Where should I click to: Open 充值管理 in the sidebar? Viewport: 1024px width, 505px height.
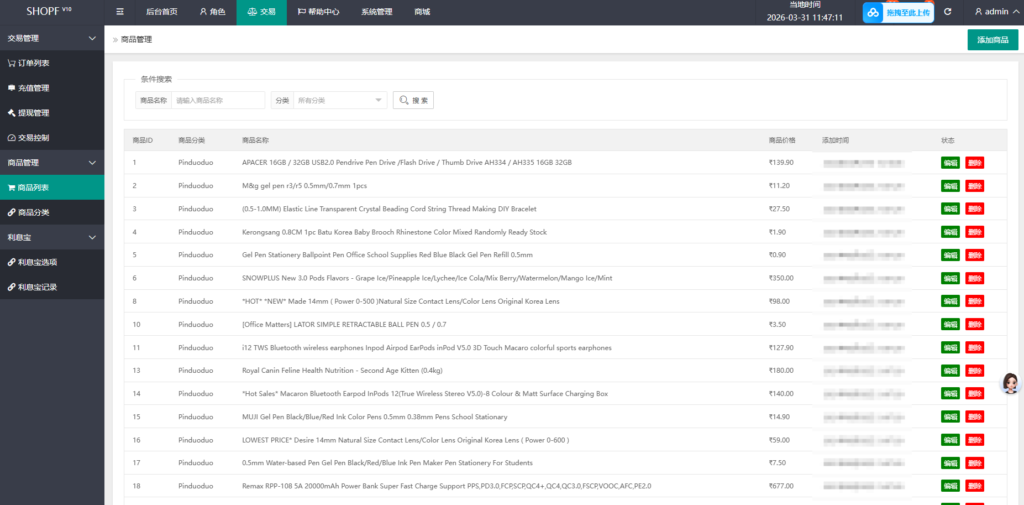(33, 88)
